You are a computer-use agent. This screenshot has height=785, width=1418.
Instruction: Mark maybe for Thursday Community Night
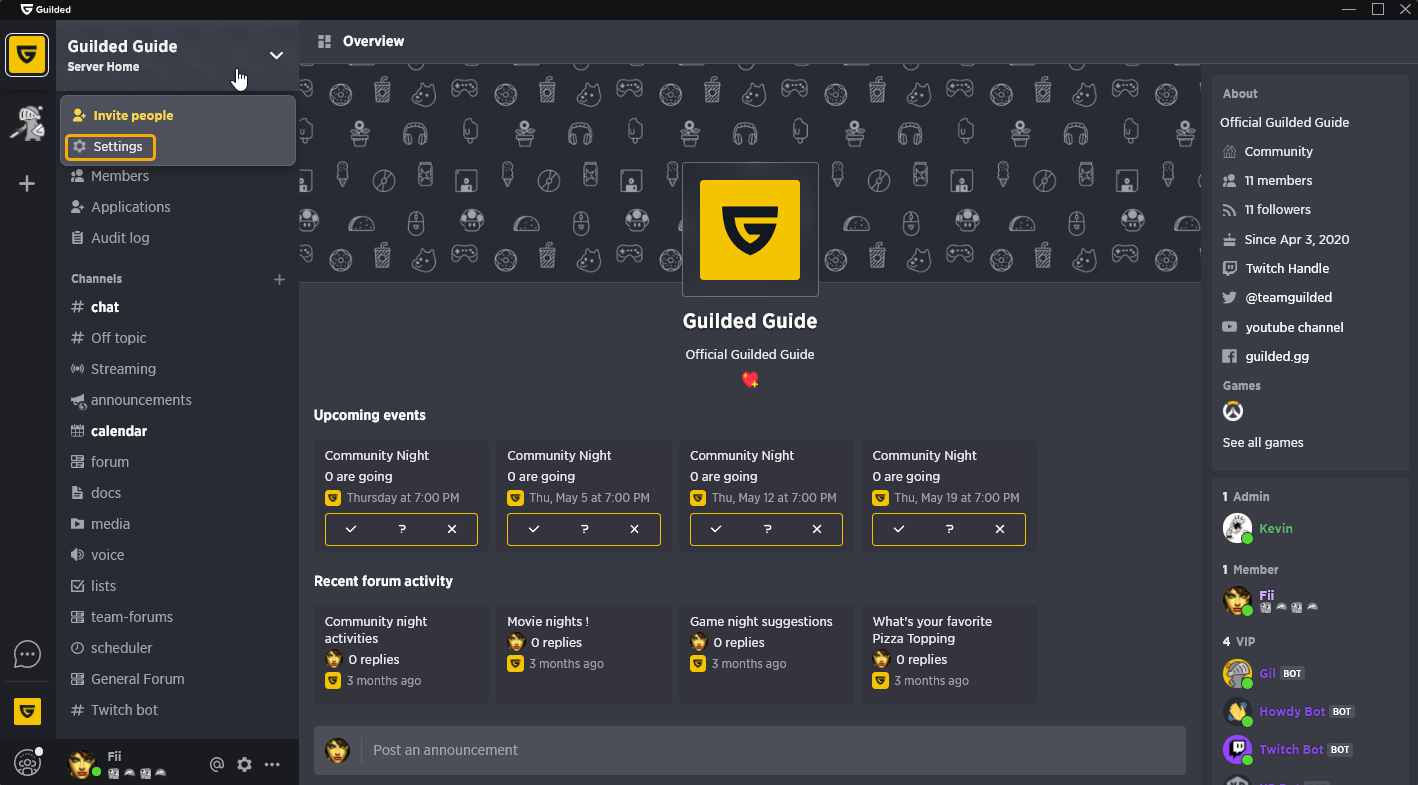pyautogui.click(x=402, y=529)
